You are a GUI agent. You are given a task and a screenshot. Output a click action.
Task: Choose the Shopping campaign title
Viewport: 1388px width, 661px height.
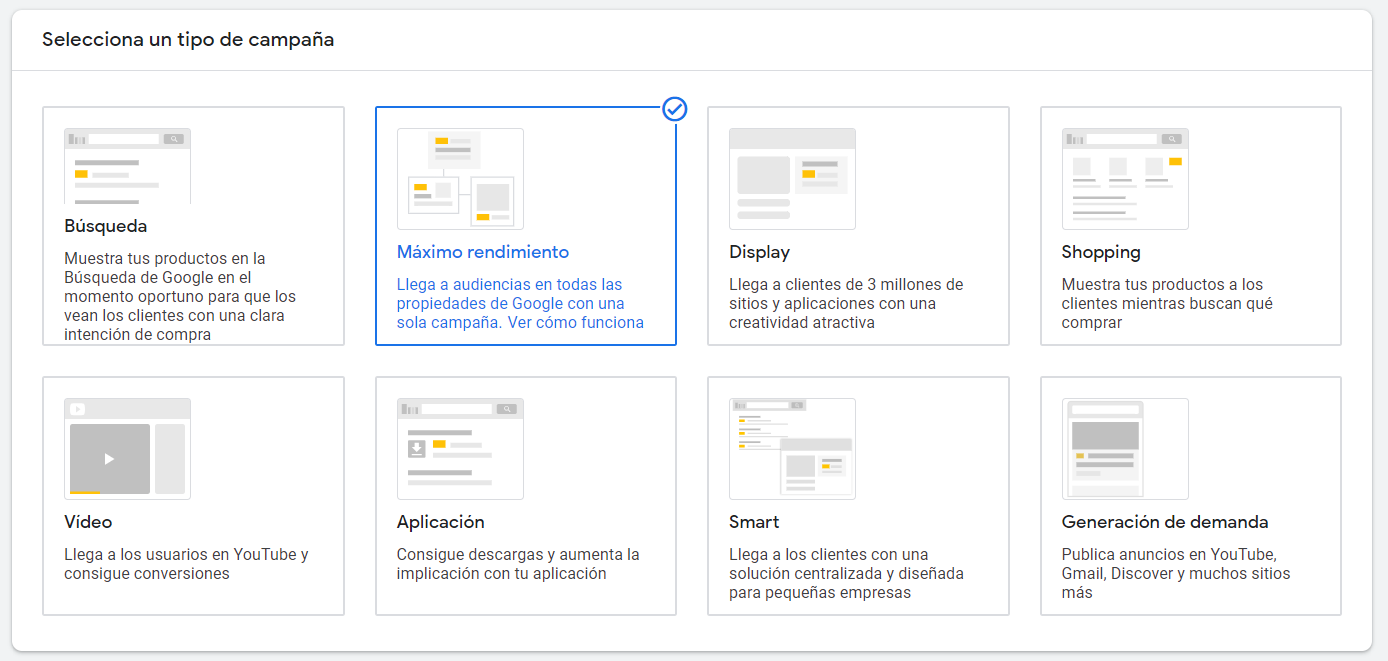coord(1101,252)
